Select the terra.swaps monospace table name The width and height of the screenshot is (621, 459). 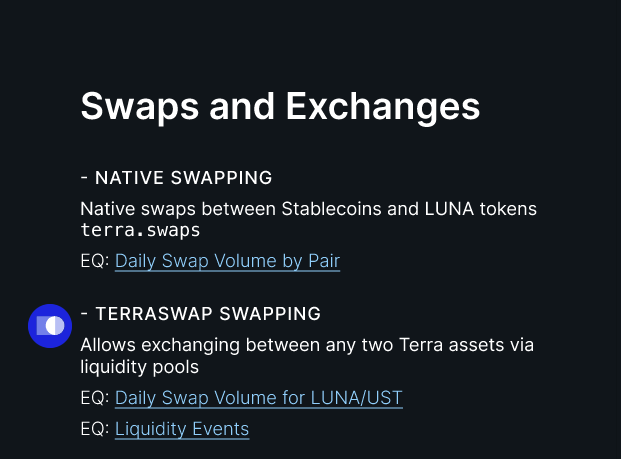[140, 230]
